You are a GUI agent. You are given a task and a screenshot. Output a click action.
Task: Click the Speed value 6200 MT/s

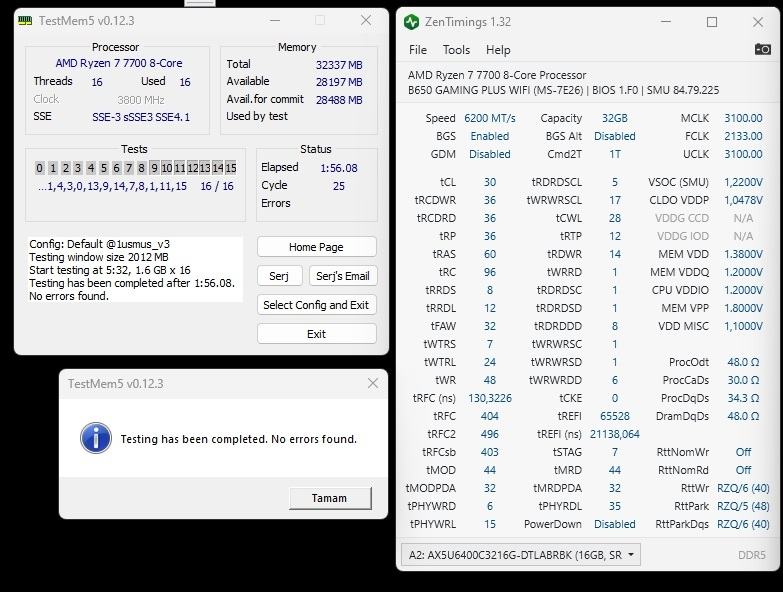(x=489, y=118)
